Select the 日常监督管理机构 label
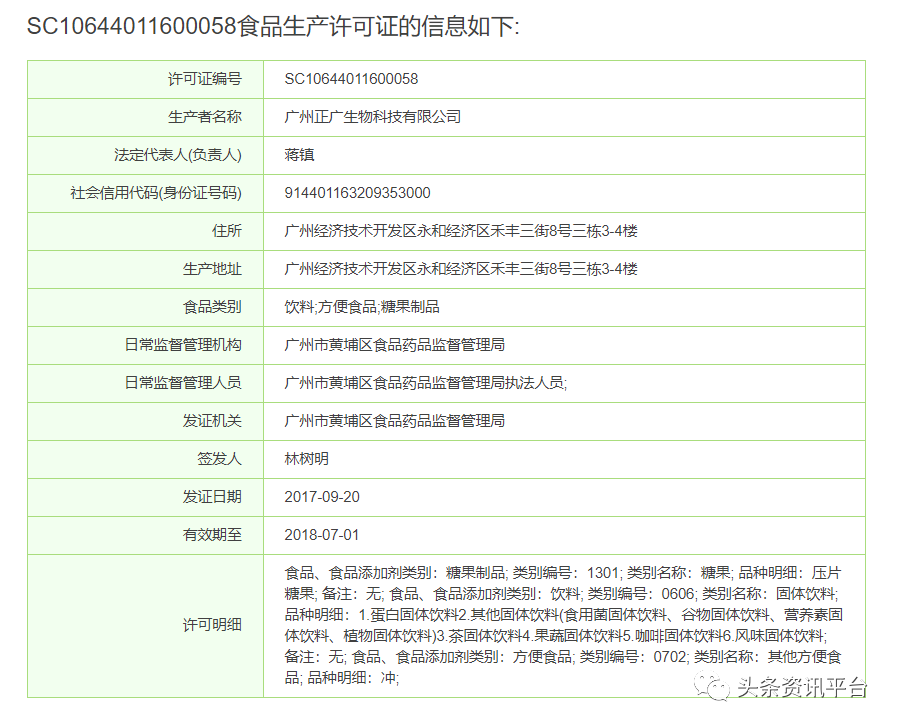The height and width of the screenshot is (727, 897). pyautogui.click(x=183, y=345)
